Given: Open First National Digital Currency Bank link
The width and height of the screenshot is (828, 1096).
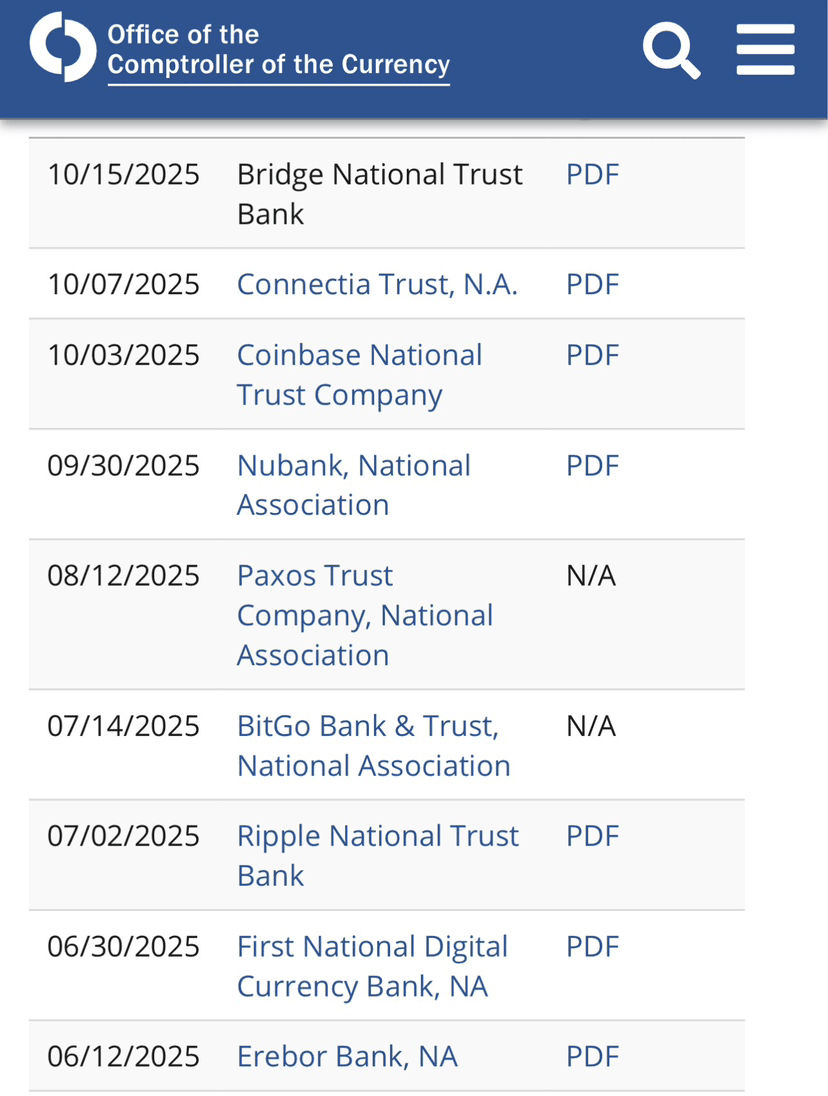Looking at the screenshot, I should pos(372,966).
